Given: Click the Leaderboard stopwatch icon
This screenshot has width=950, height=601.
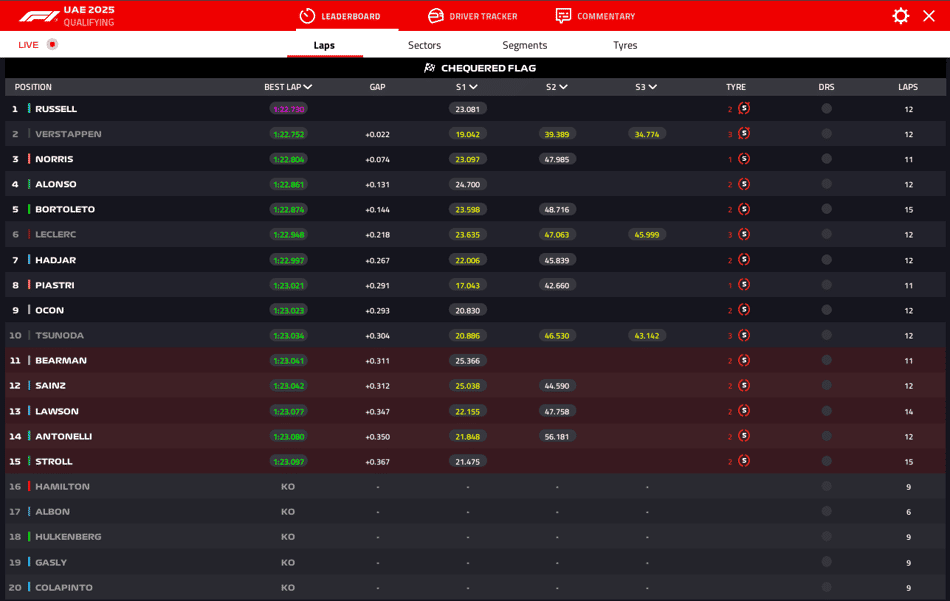Looking at the screenshot, I should point(307,16).
